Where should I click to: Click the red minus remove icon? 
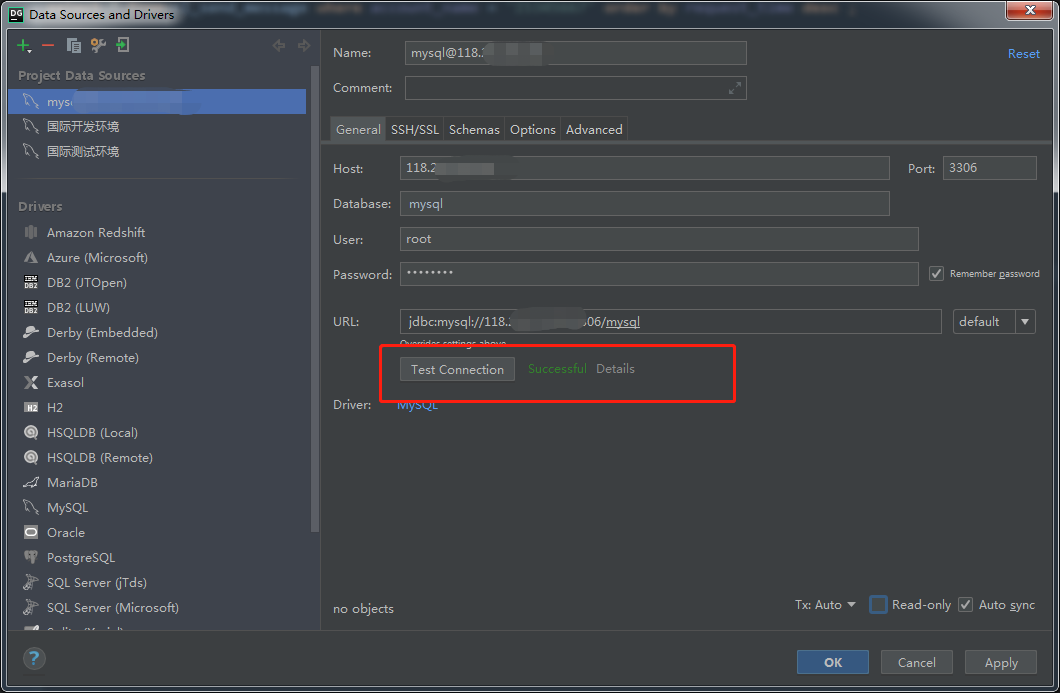coord(48,45)
